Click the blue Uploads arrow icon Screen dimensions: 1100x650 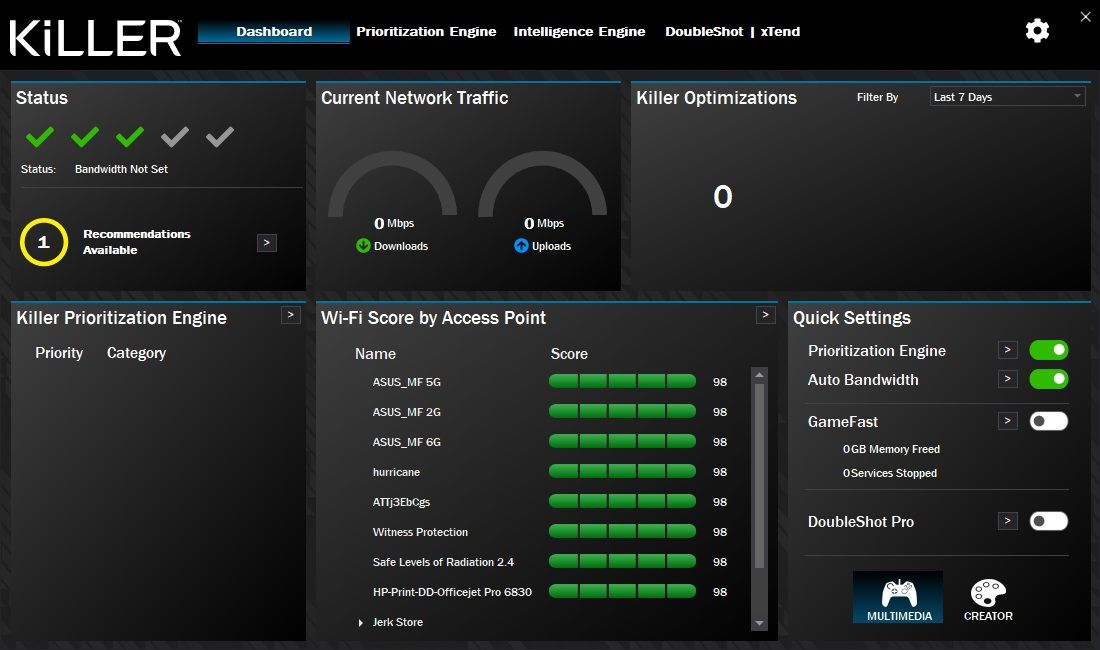coord(521,245)
